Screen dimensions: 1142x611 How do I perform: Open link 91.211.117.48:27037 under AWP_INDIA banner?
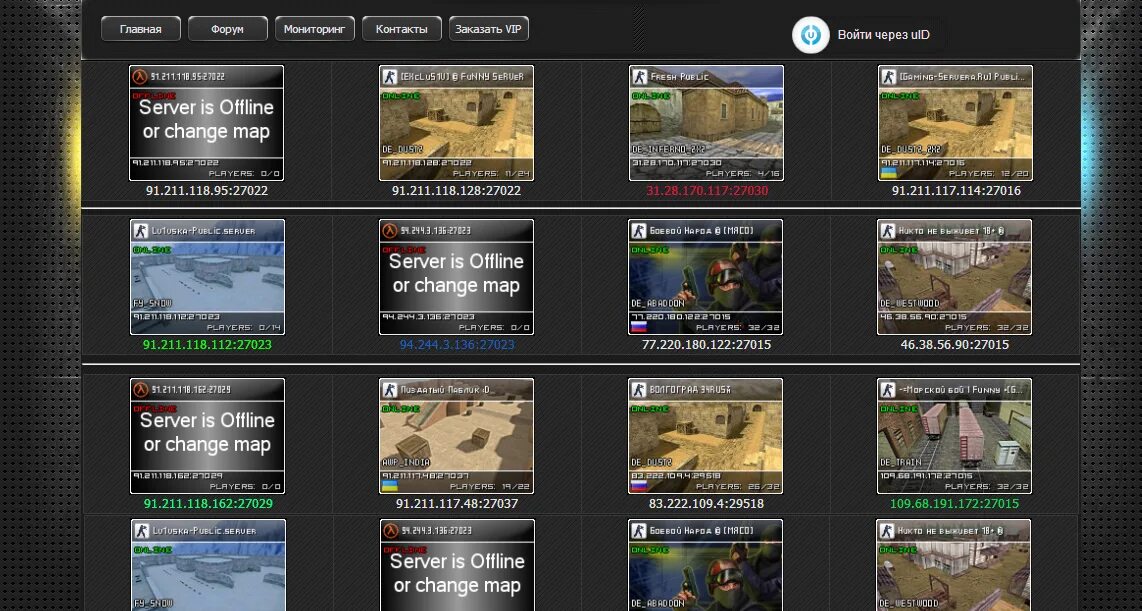coord(457,503)
